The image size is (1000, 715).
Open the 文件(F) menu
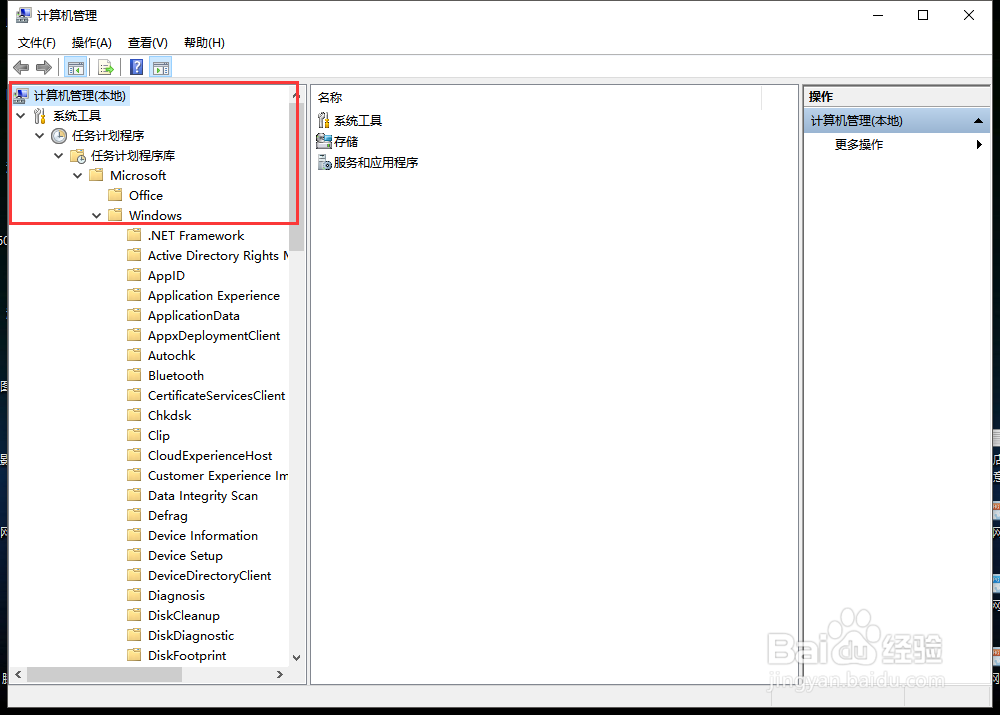[36, 43]
